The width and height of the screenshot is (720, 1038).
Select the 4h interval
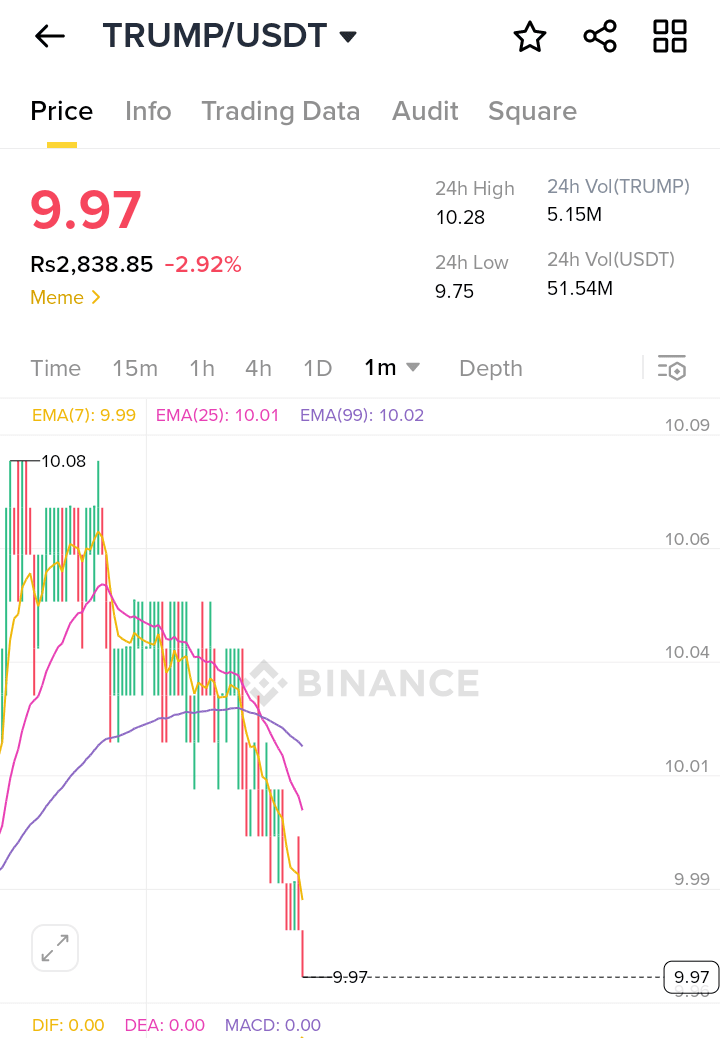[258, 368]
